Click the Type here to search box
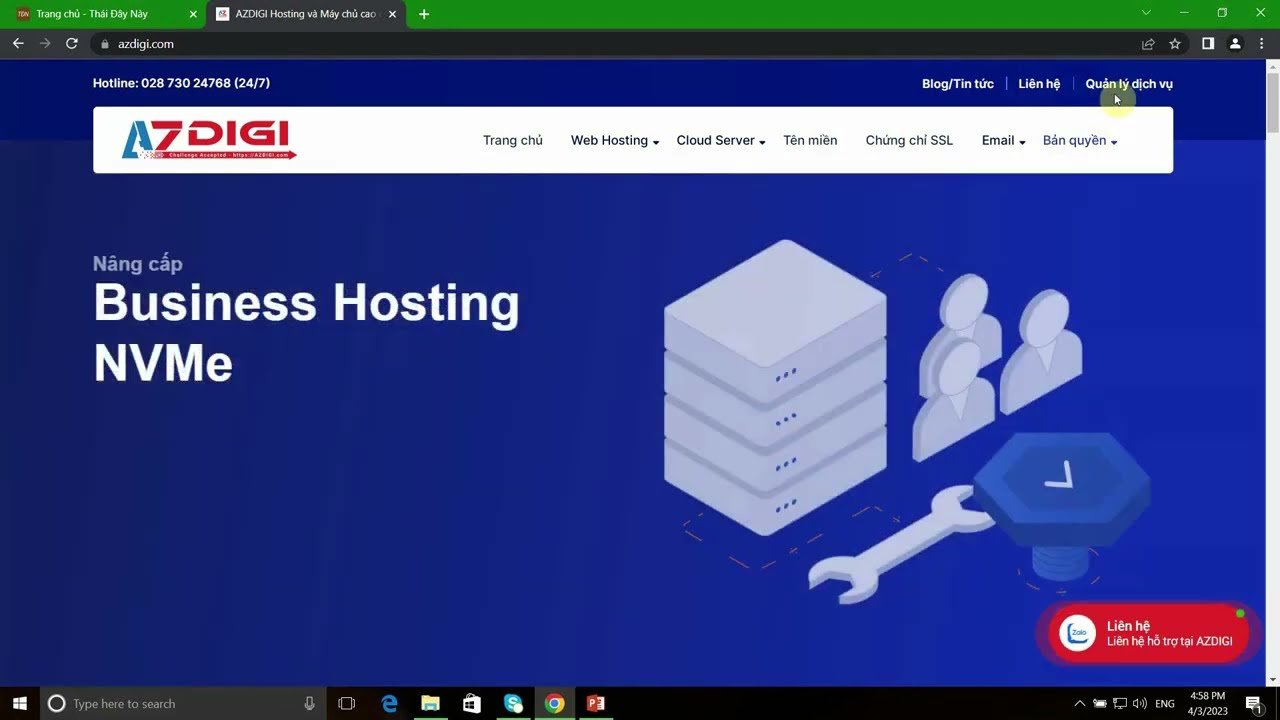Viewport: 1280px width, 720px height. pyautogui.click(x=183, y=703)
